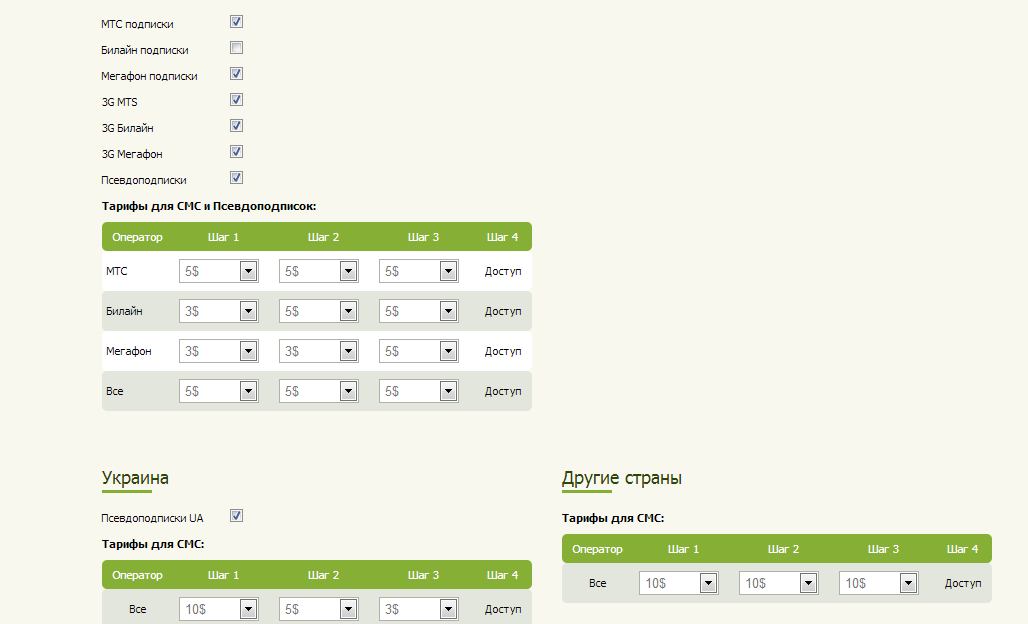Toggle the 3G Билайн checkbox

tap(237, 126)
